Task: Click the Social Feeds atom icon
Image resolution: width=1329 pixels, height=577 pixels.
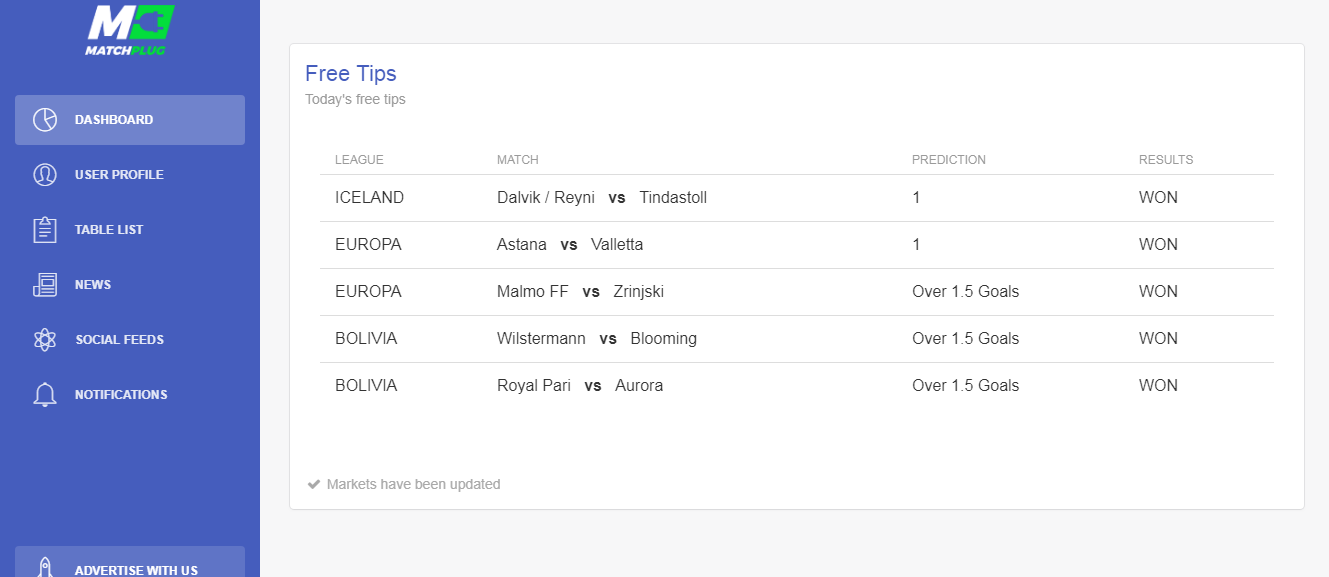Action: coord(45,340)
